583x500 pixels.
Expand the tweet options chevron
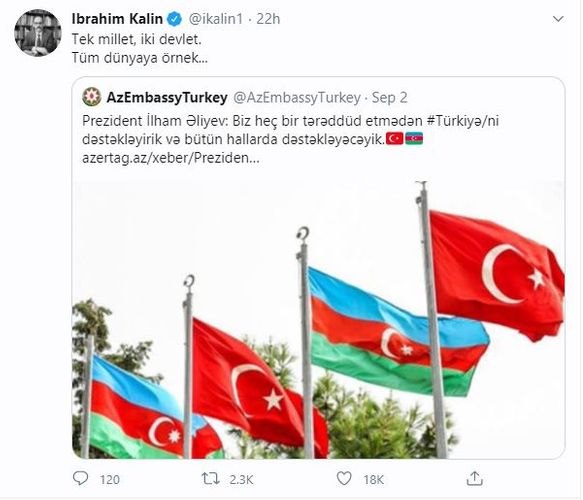click(x=558, y=19)
